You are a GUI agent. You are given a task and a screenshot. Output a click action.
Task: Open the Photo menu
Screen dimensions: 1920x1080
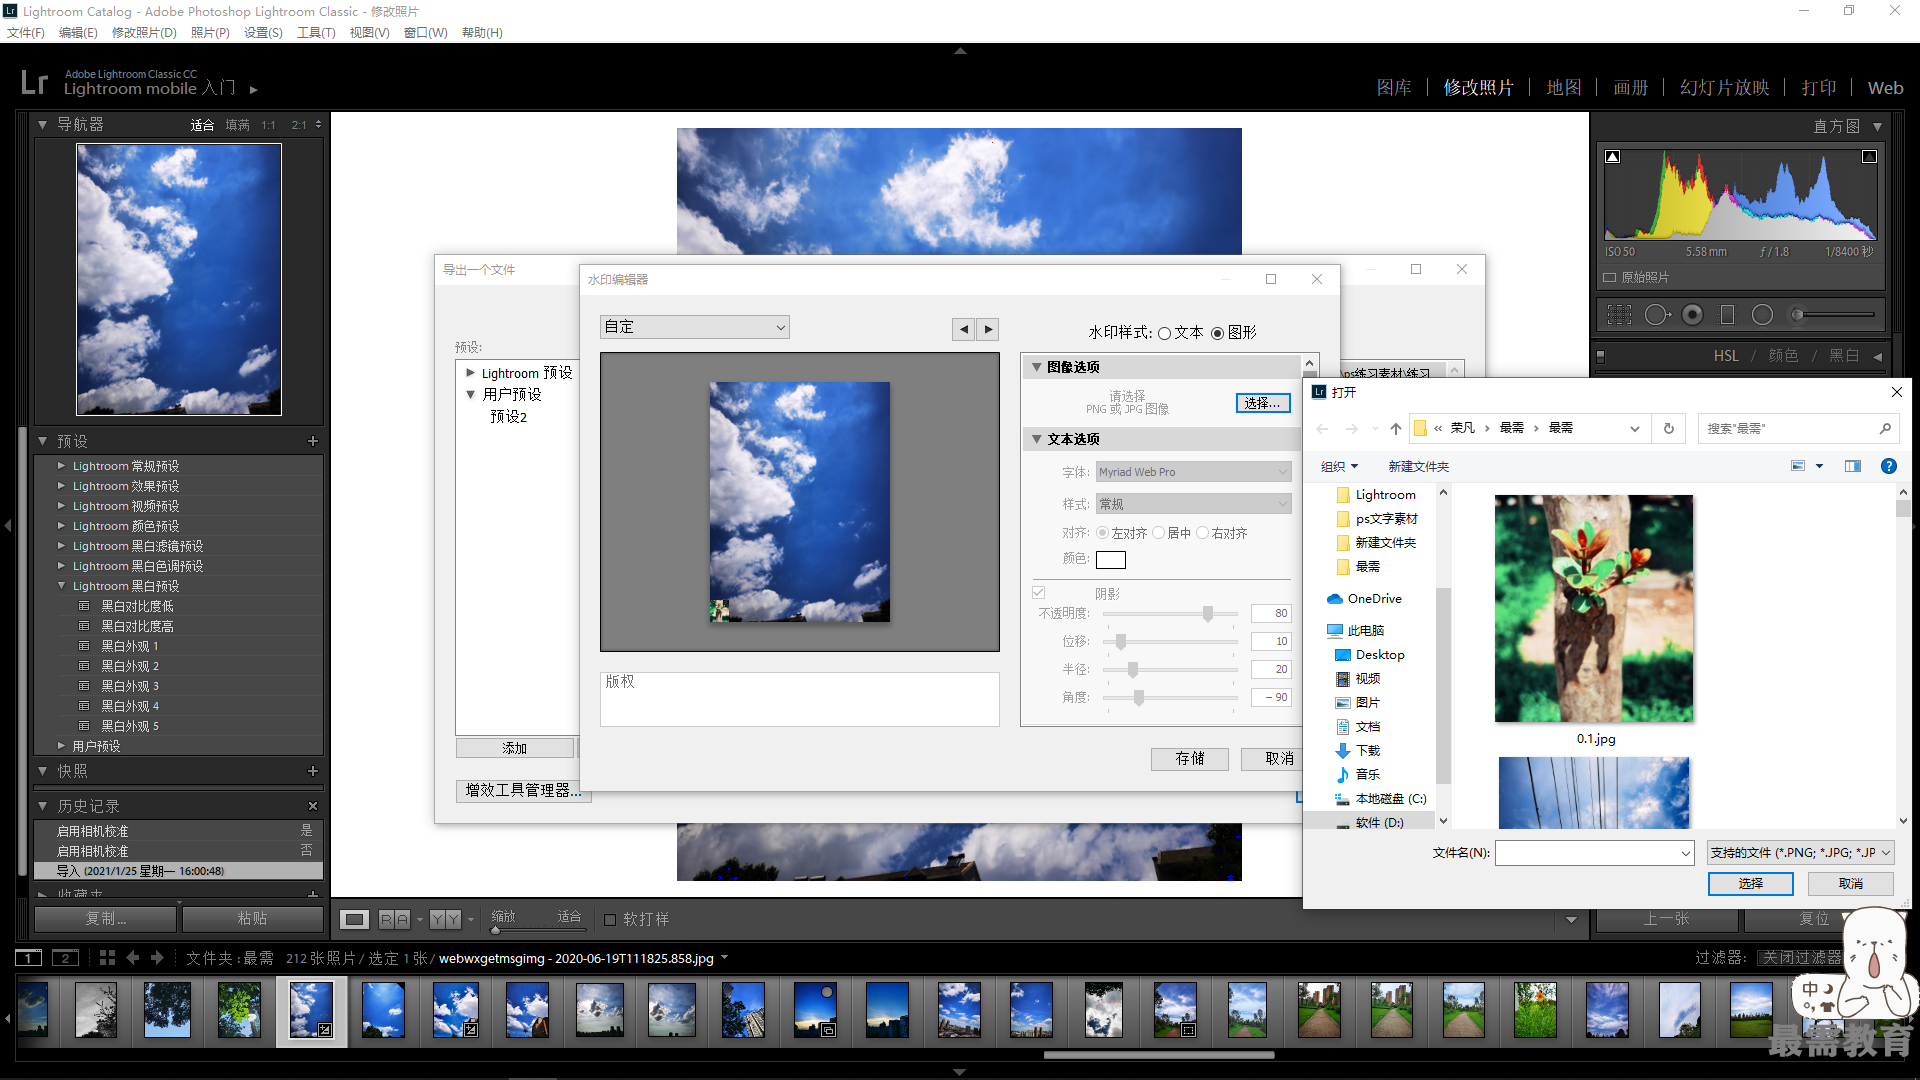[210, 33]
